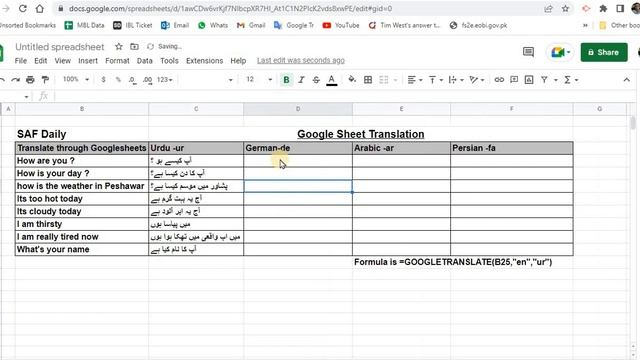Open the Insert menu
This screenshot has width=640, height=360.
(x=88, y=61)
